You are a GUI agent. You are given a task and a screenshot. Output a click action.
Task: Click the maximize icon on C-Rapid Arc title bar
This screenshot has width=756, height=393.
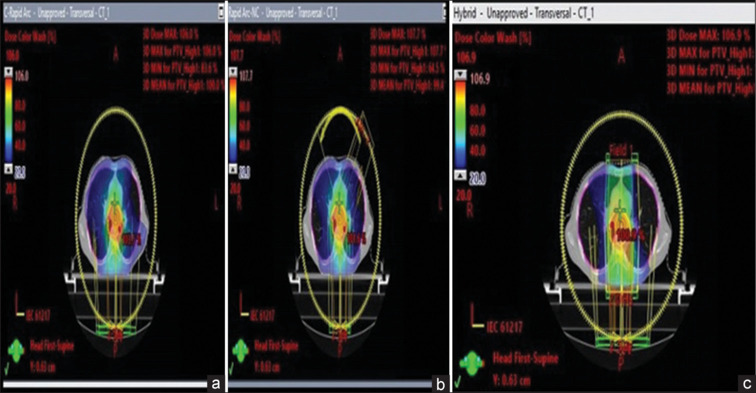(x=221, y=13)
